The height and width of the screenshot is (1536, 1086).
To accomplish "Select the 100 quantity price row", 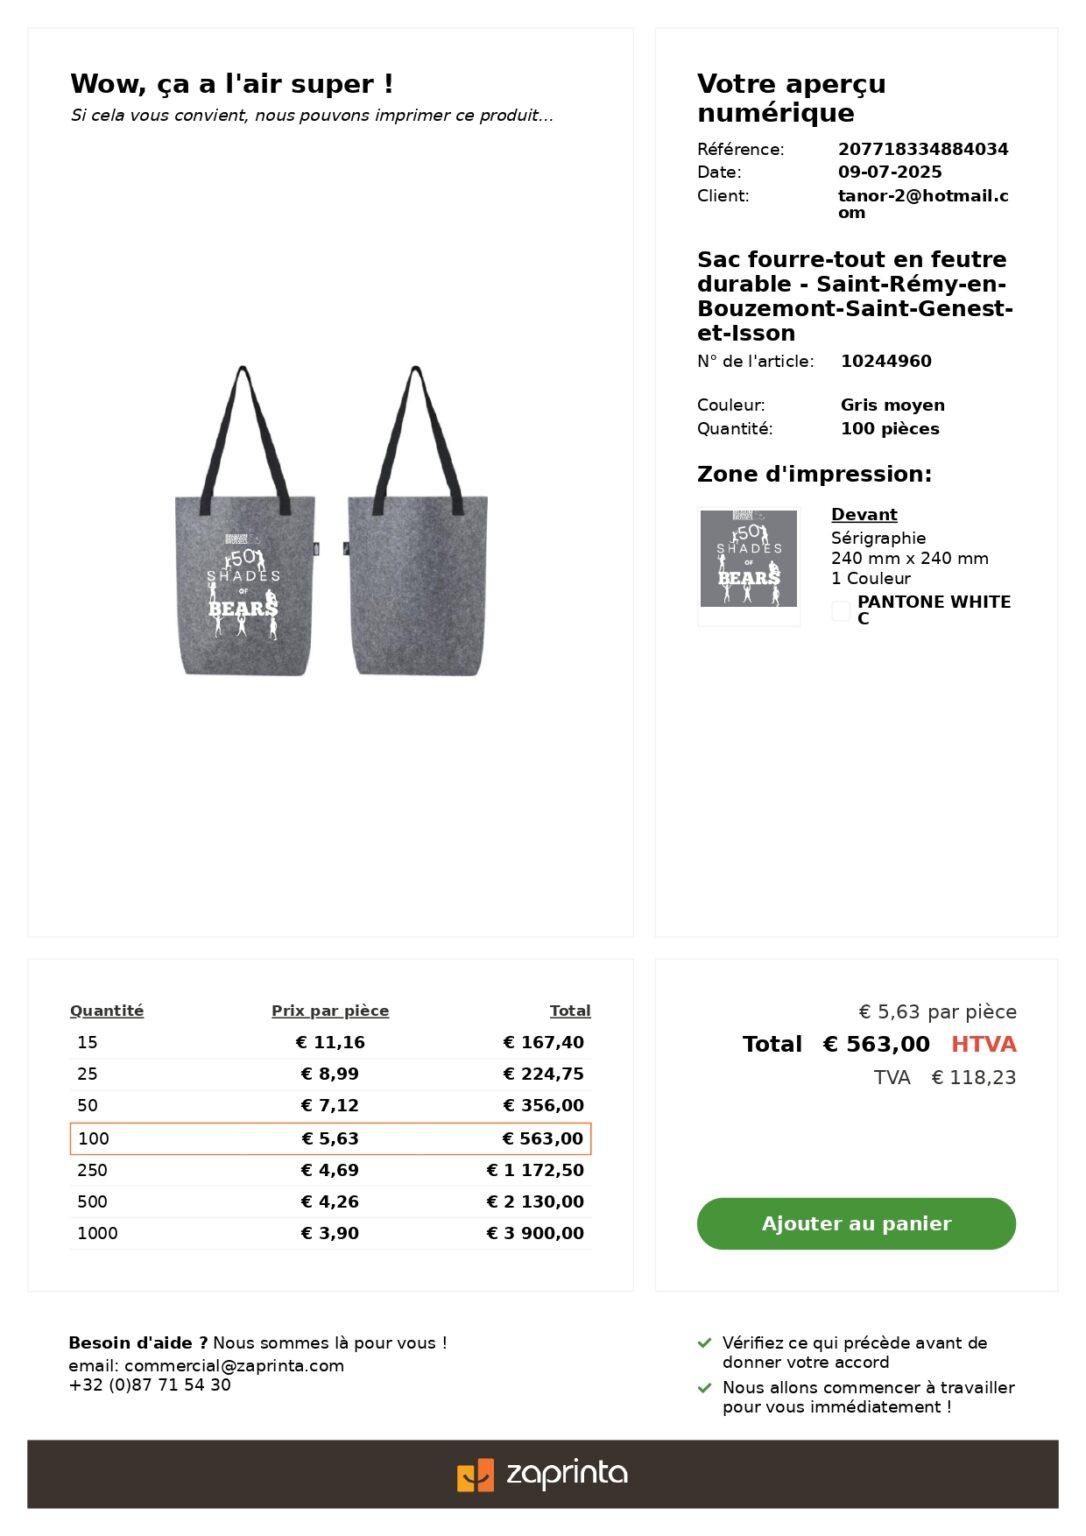I will 330,1138.
